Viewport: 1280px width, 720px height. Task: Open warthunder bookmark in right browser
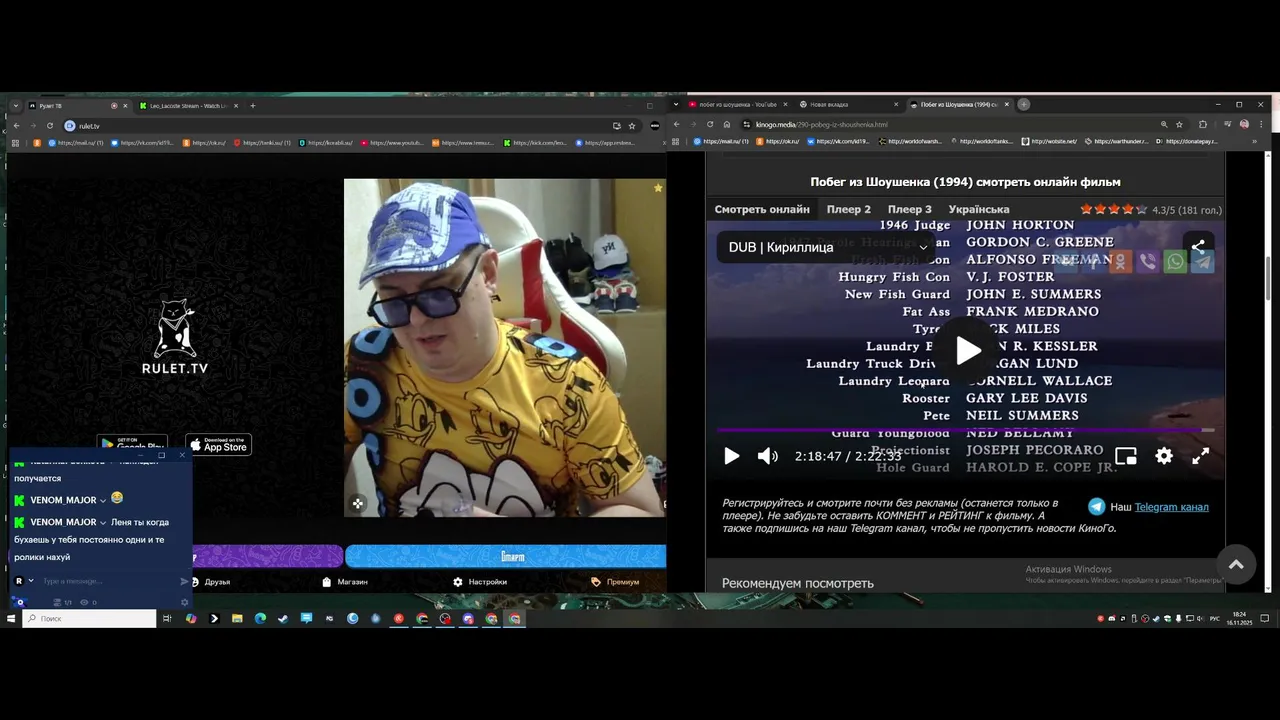click(1115, 141)
